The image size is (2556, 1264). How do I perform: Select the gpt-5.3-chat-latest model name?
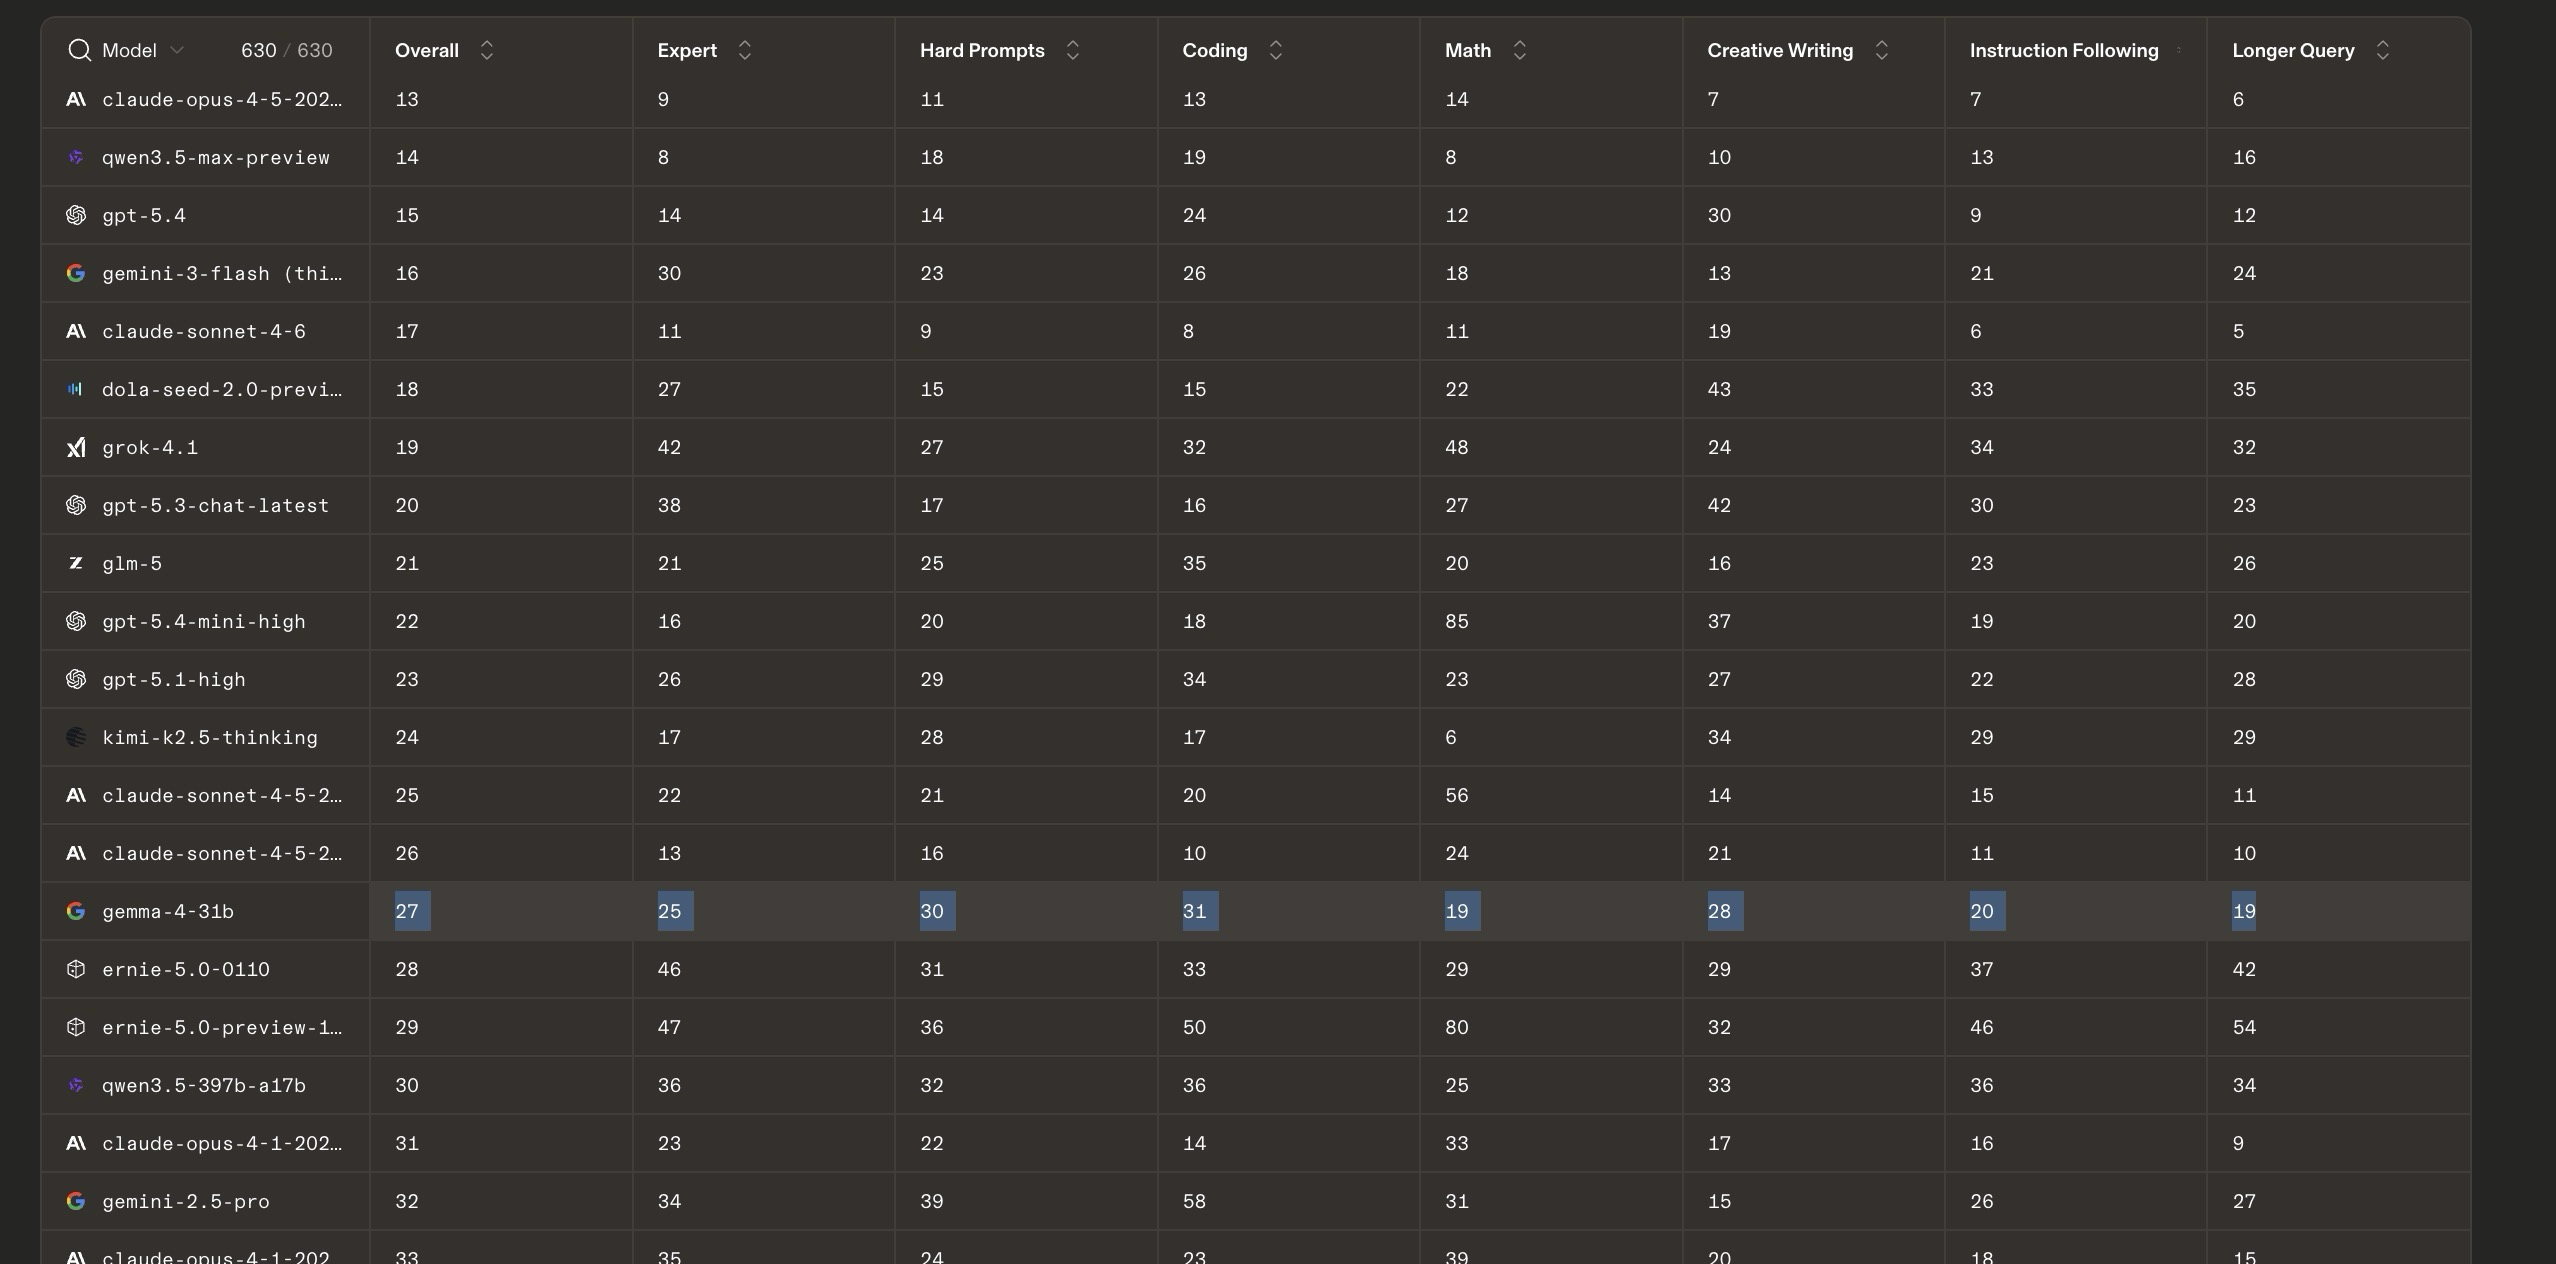216,505
